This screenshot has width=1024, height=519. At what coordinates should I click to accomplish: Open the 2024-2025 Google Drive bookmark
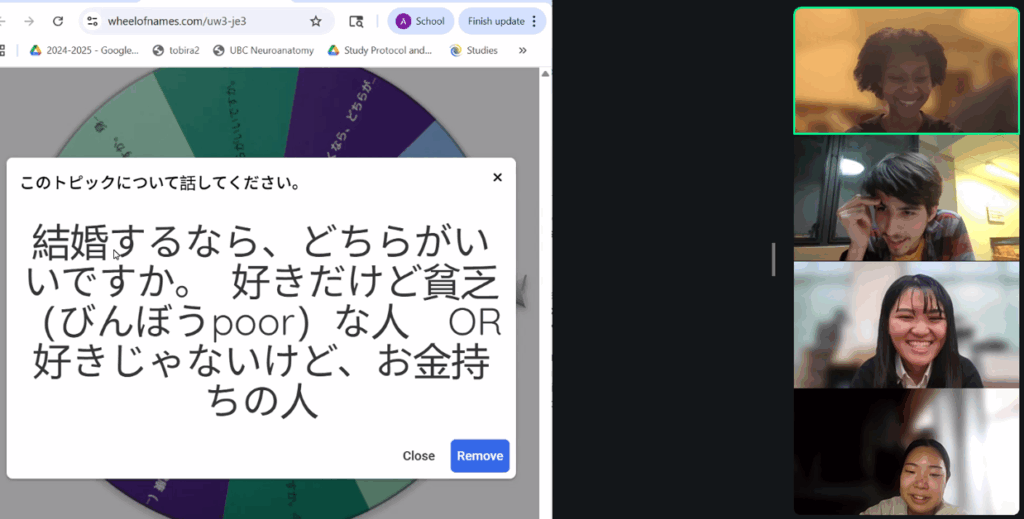[x=84, y=50]
